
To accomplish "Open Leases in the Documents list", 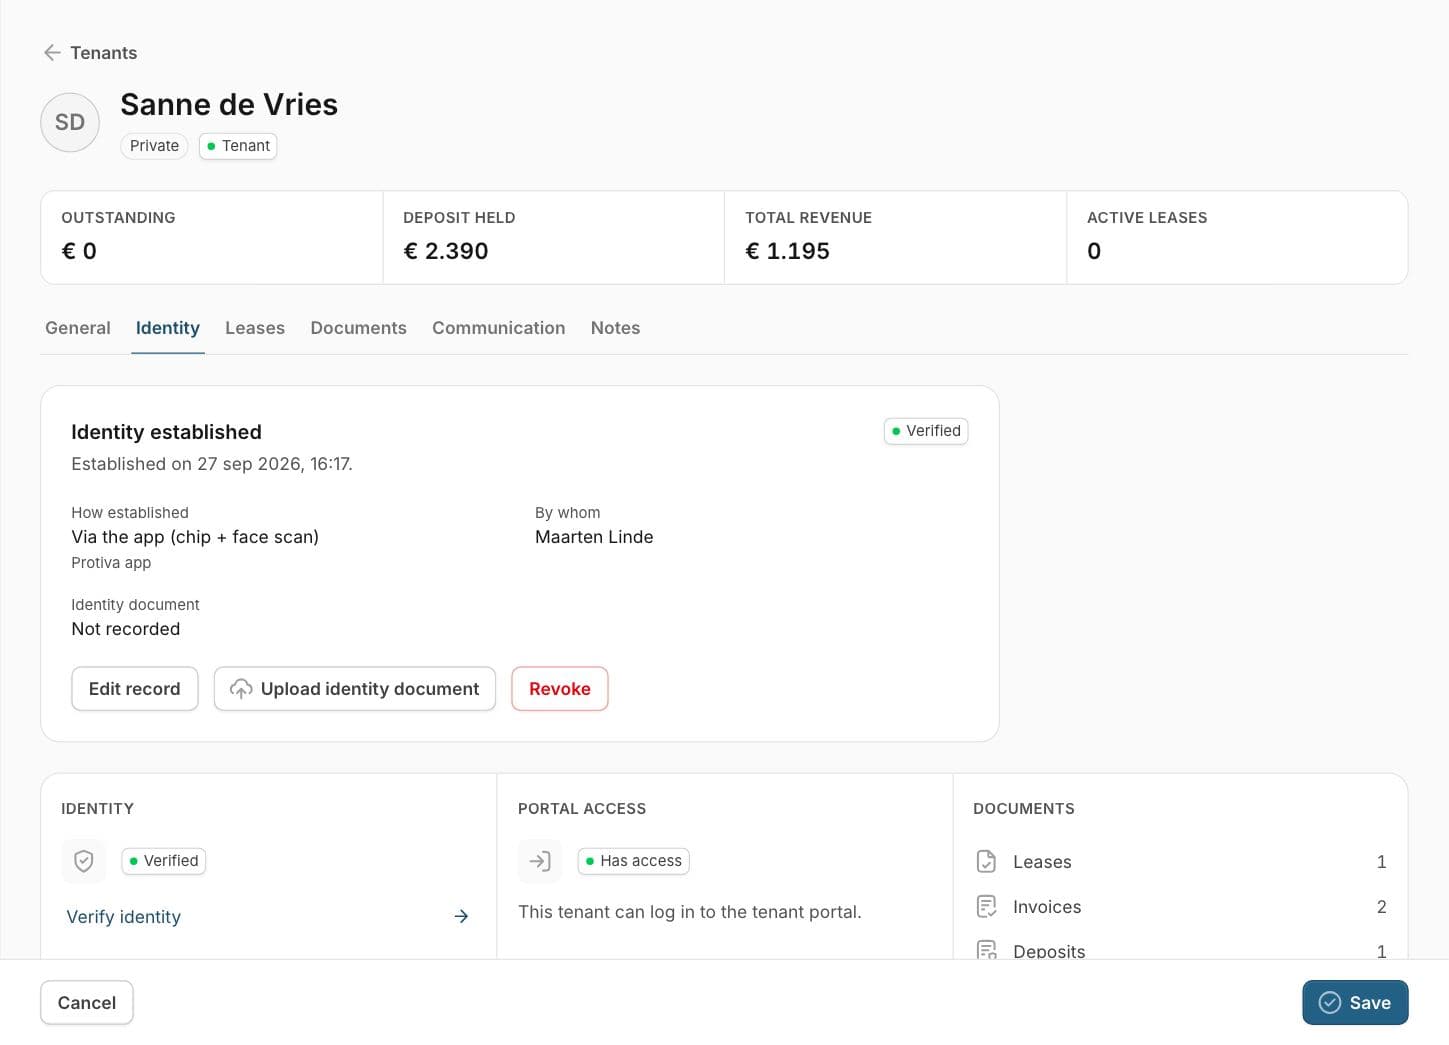I will [x=1180, y=862].
